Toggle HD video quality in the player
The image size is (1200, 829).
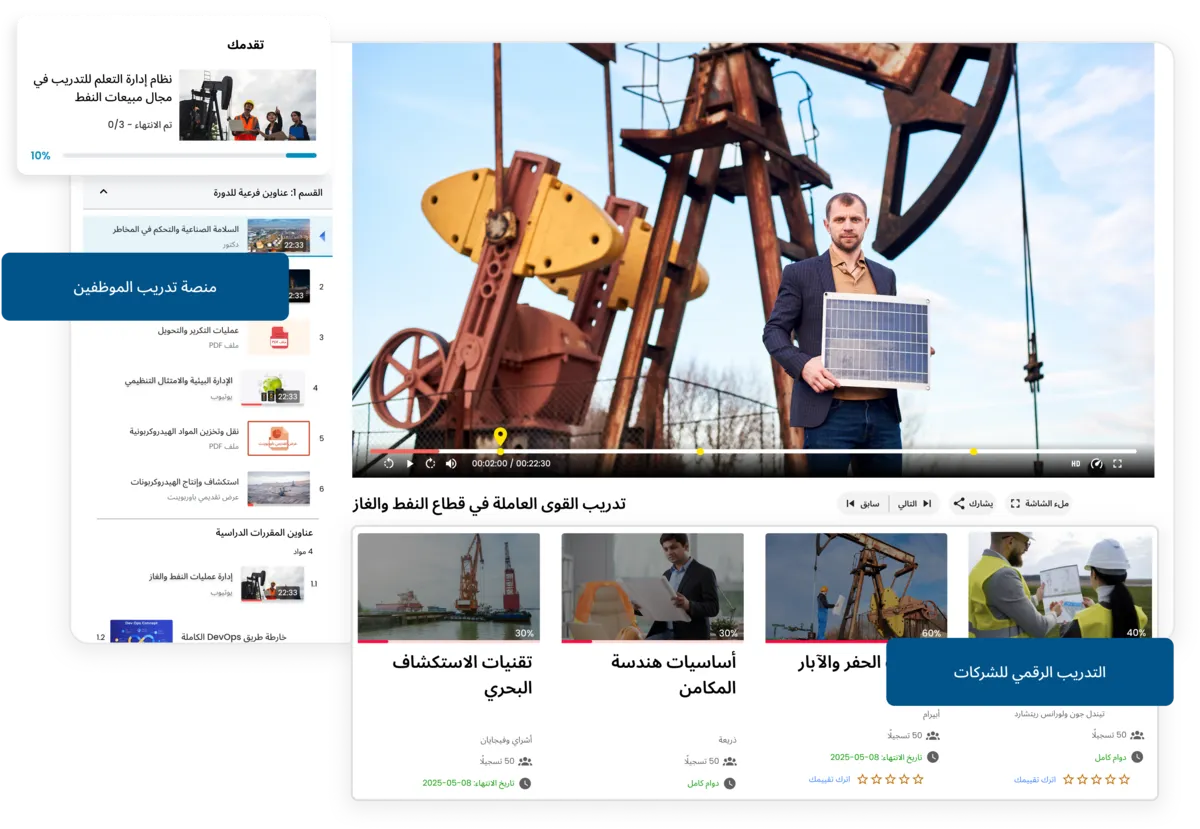point(1076,463)
